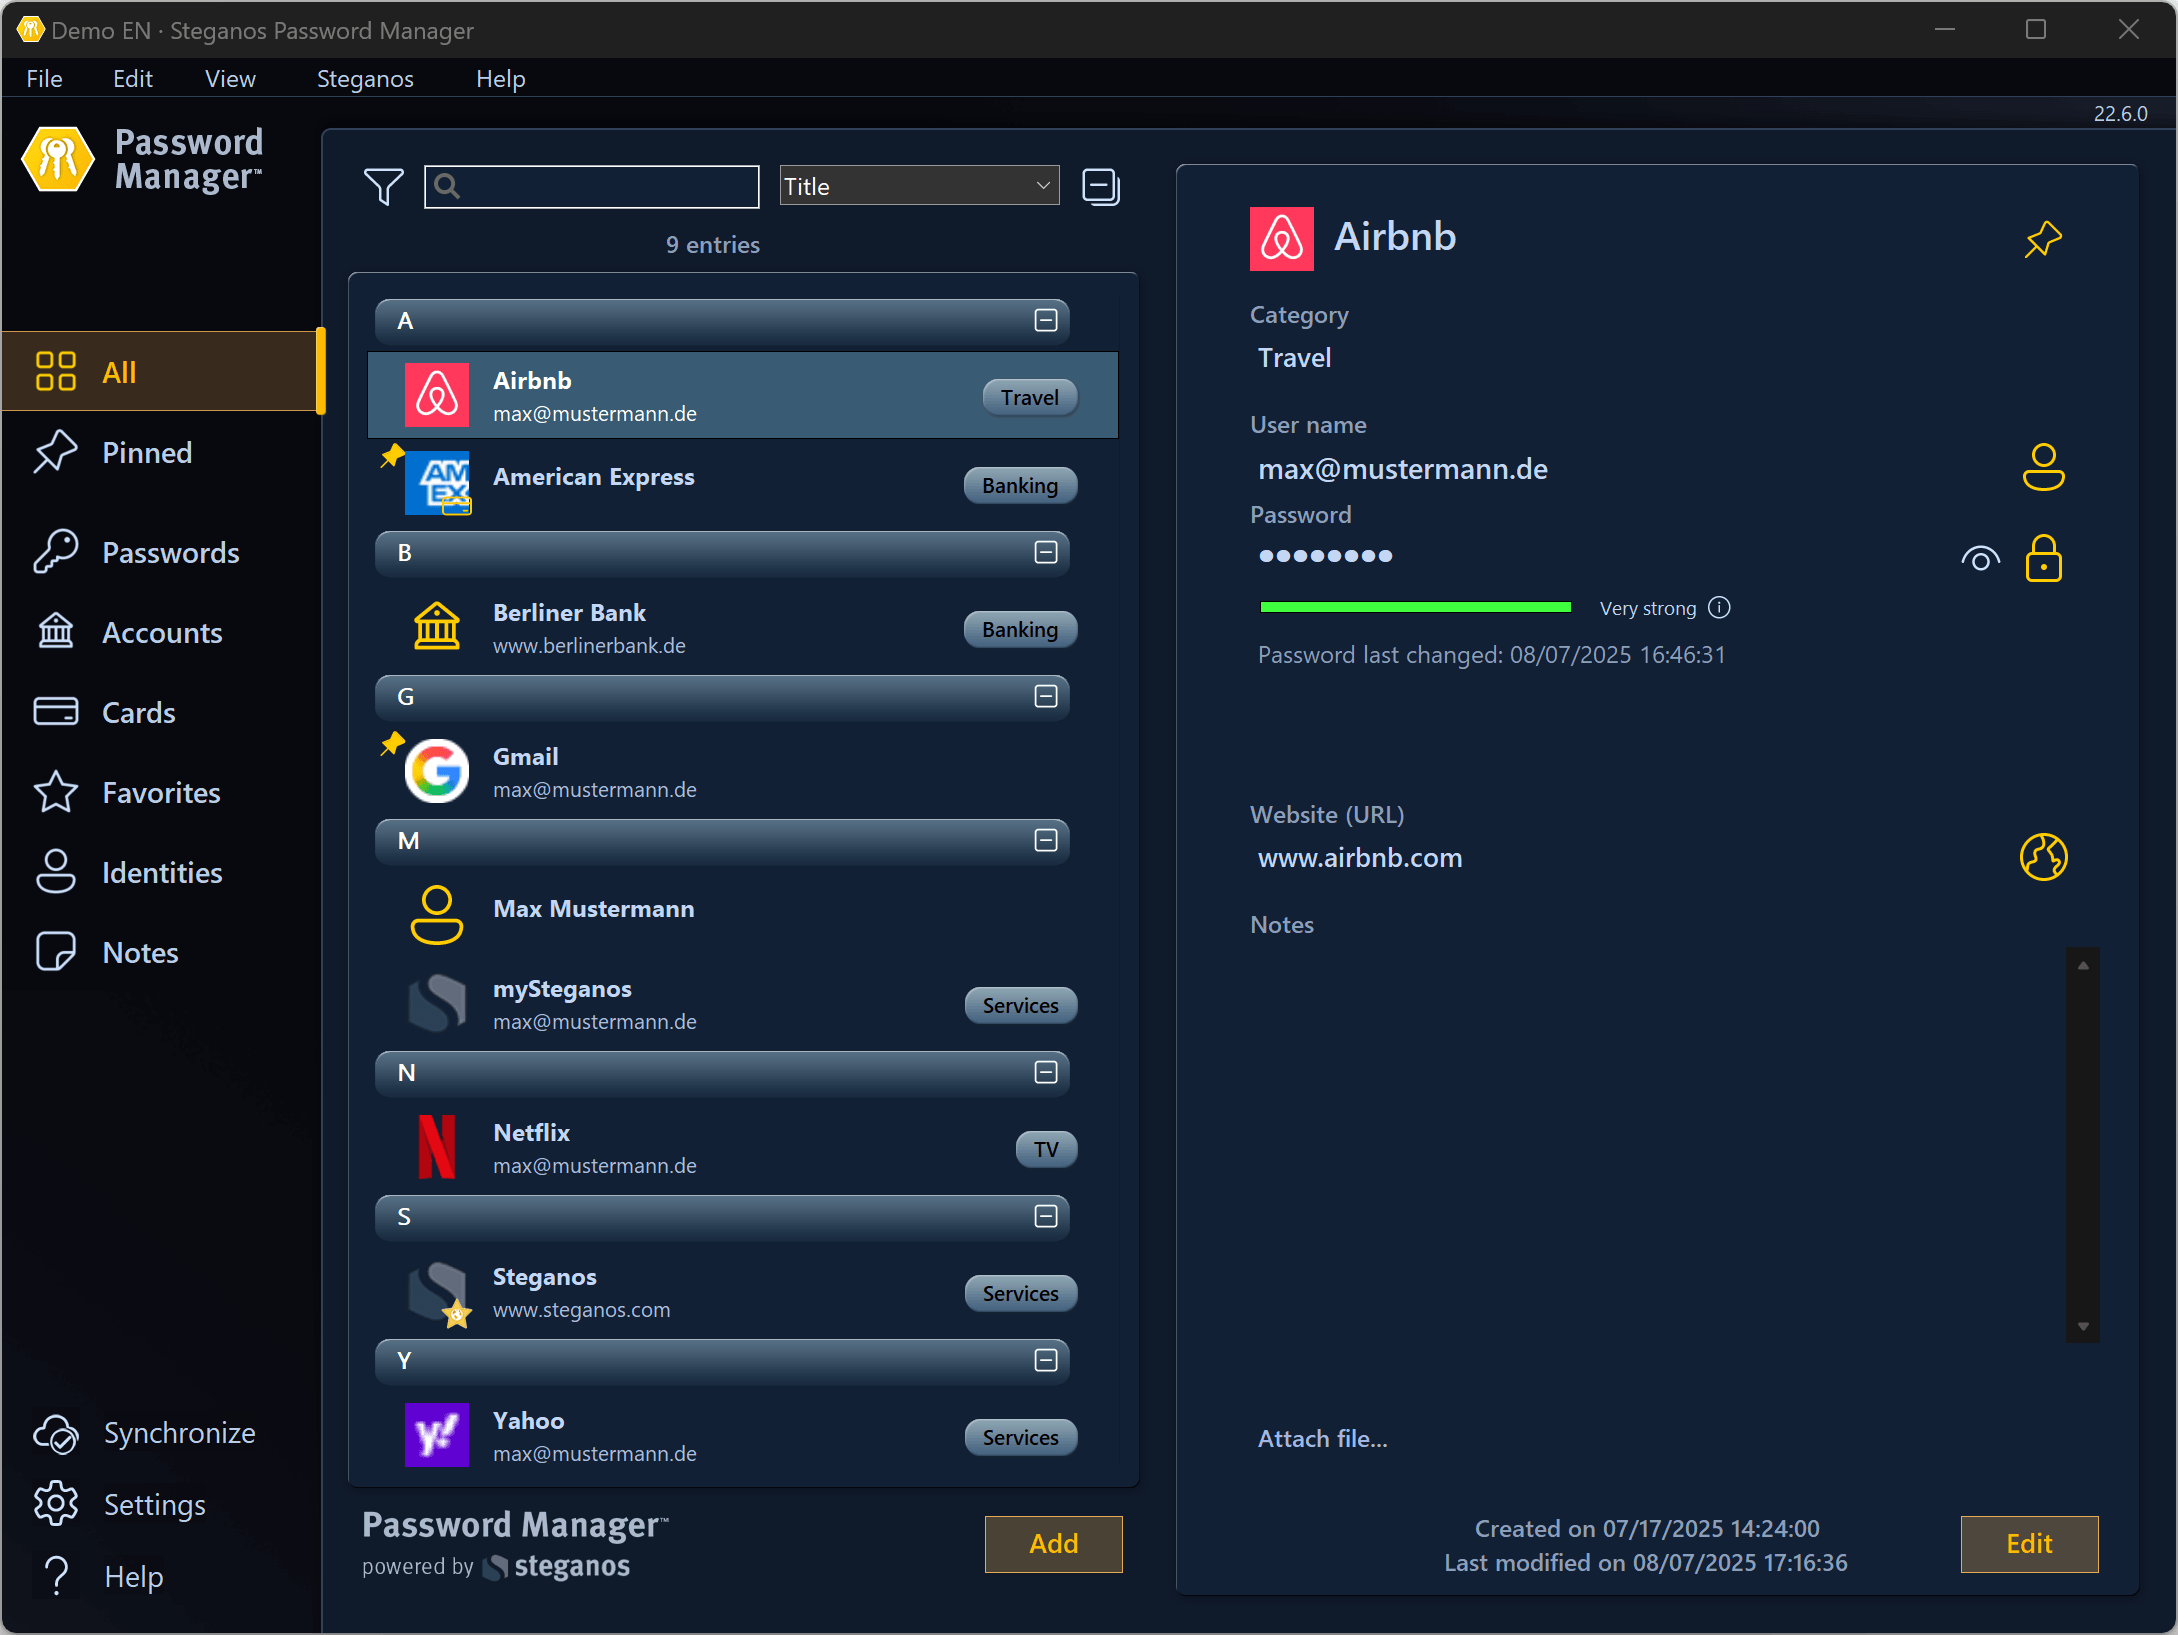Open airbnb.com via the globe icon

coord(2044,857)
